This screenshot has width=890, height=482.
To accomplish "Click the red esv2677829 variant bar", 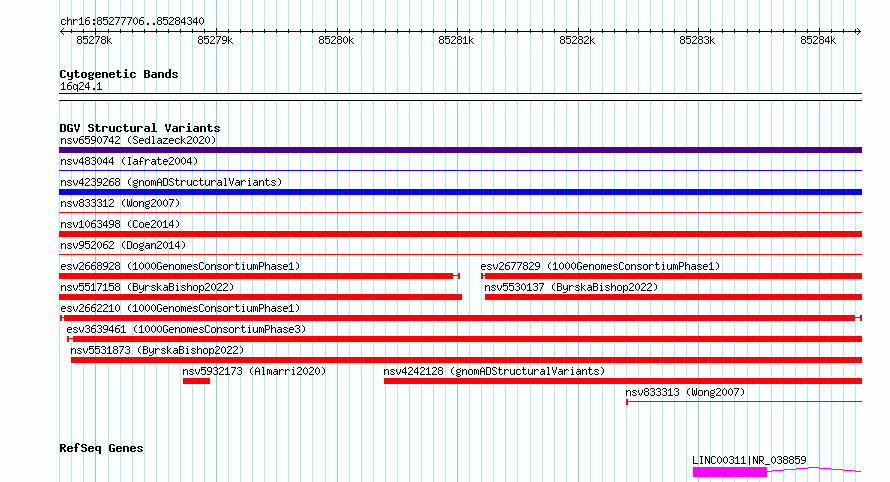I will (x=671, y=276).
